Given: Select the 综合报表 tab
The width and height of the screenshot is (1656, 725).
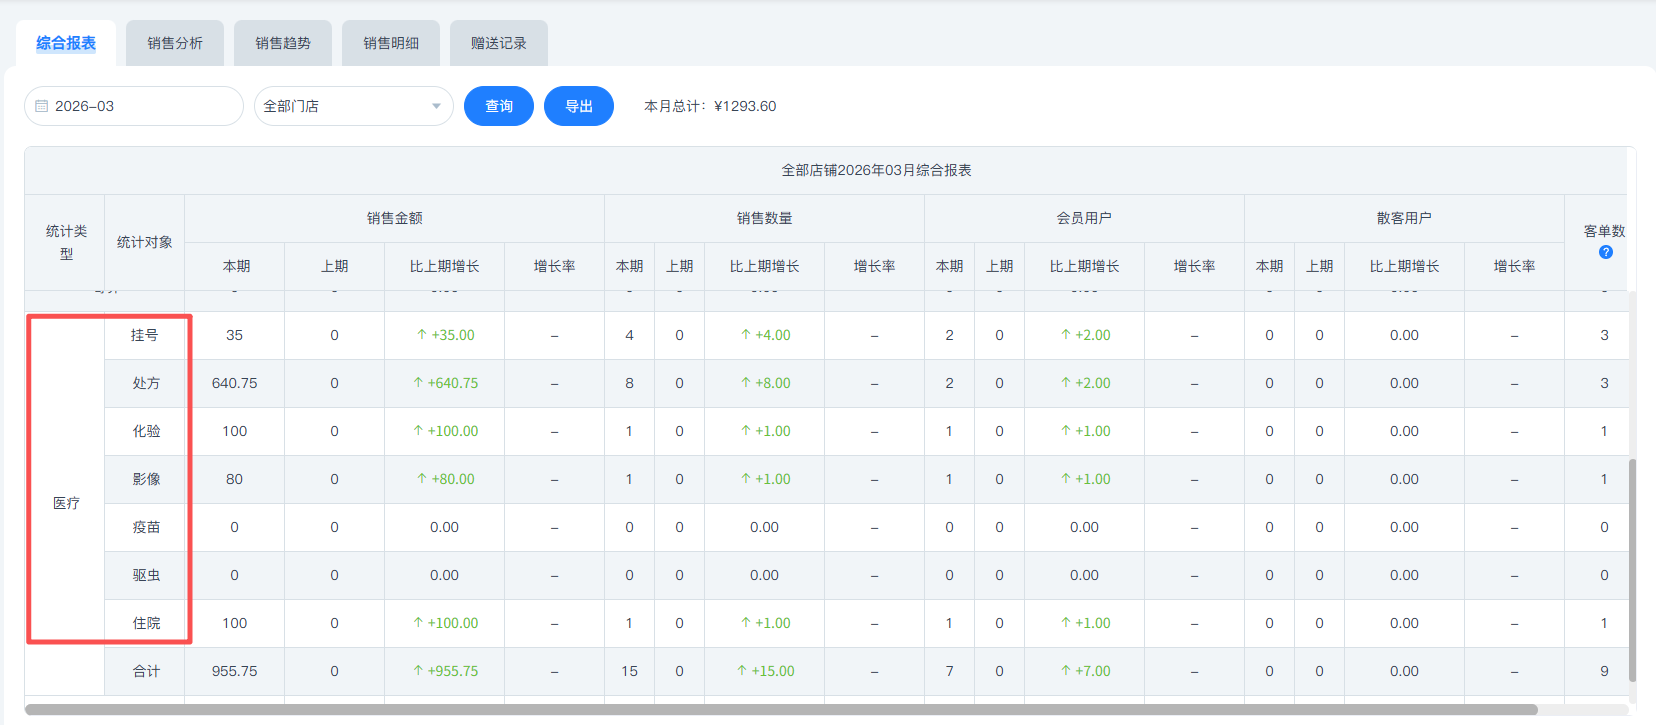Looking at the screenshot, I should click(66, 43).
